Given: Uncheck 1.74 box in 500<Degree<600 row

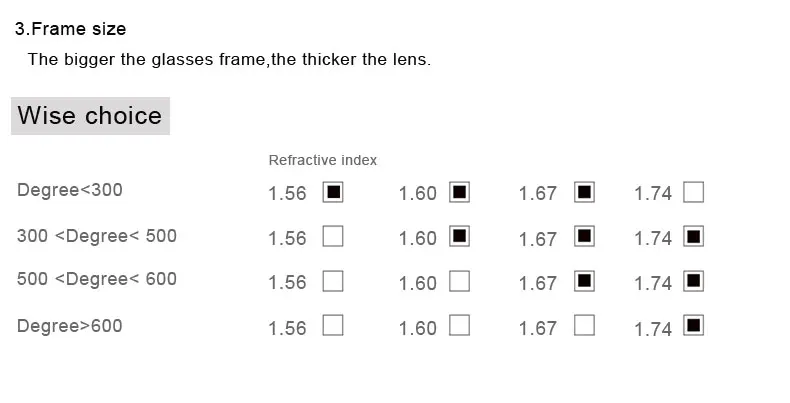Looking at the screenshot, I should (694, 281).
